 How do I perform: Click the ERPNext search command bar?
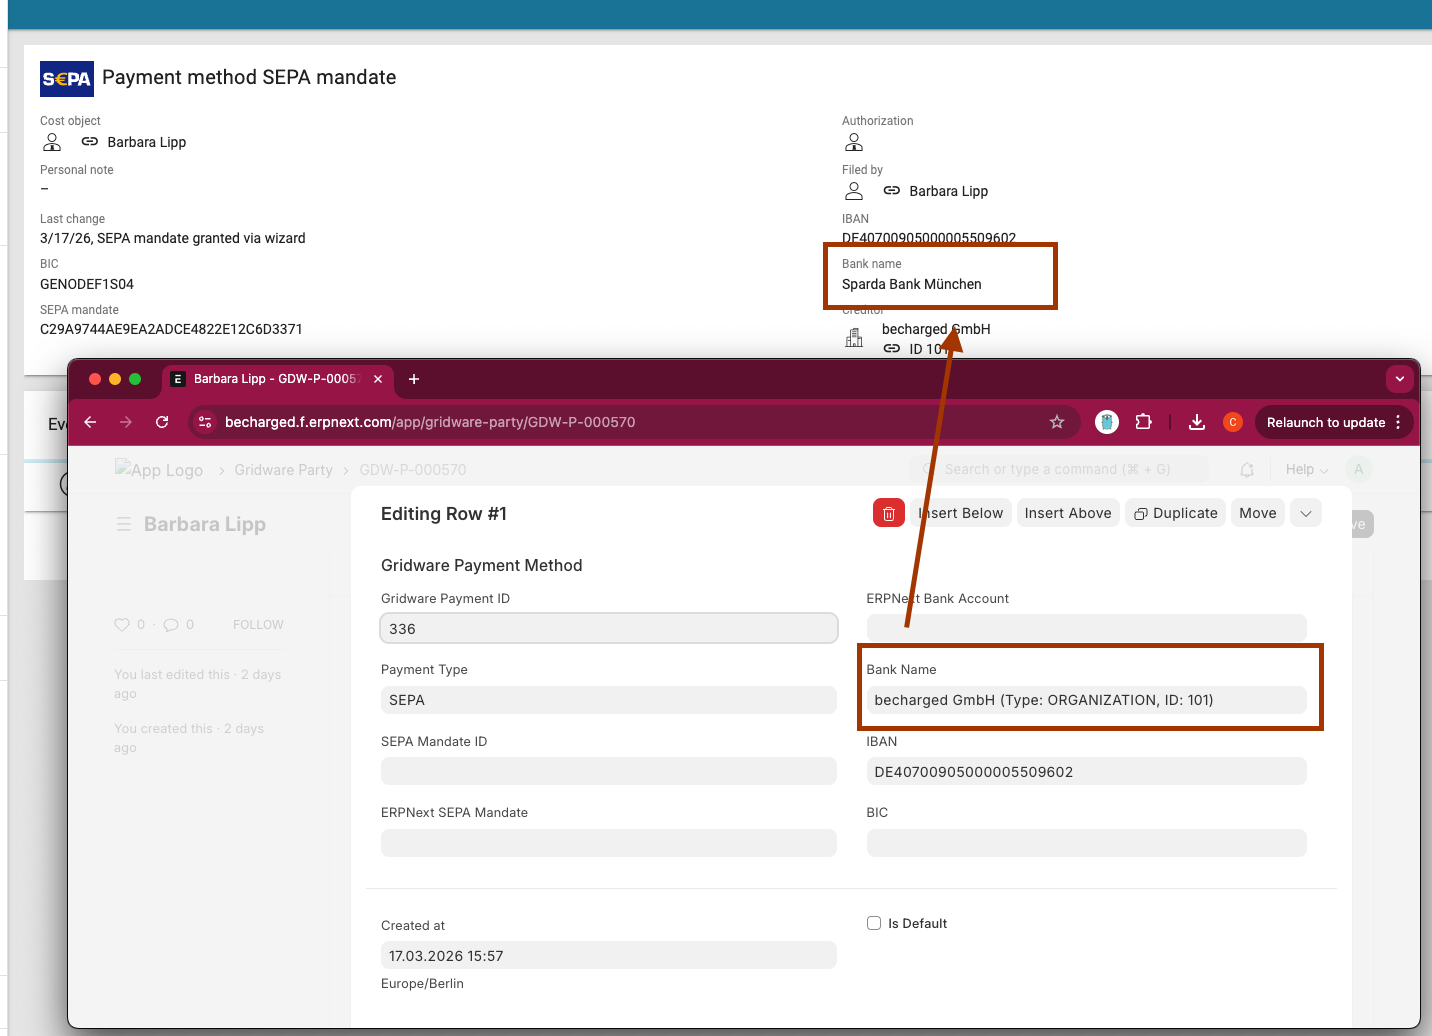[x=1060, y=469]
